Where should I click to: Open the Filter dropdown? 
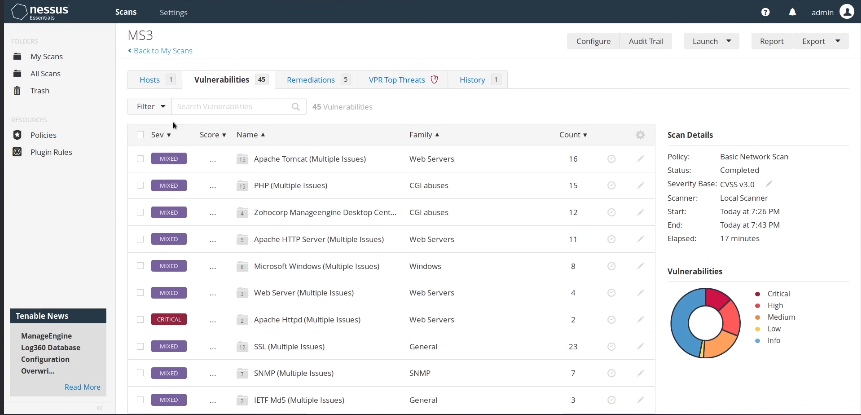[x=150, y=106]
